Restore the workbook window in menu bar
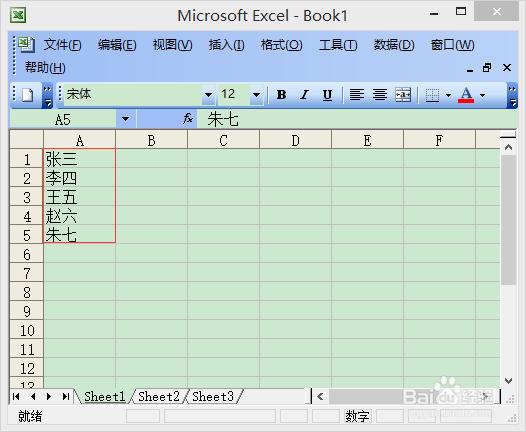526x432 pixels. [x=487, y=68]
